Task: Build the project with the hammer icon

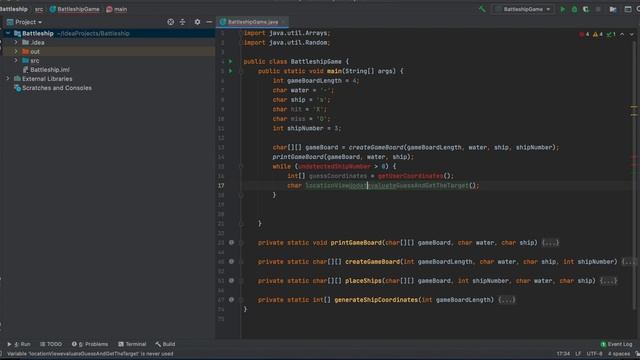Action: point(482,9)
